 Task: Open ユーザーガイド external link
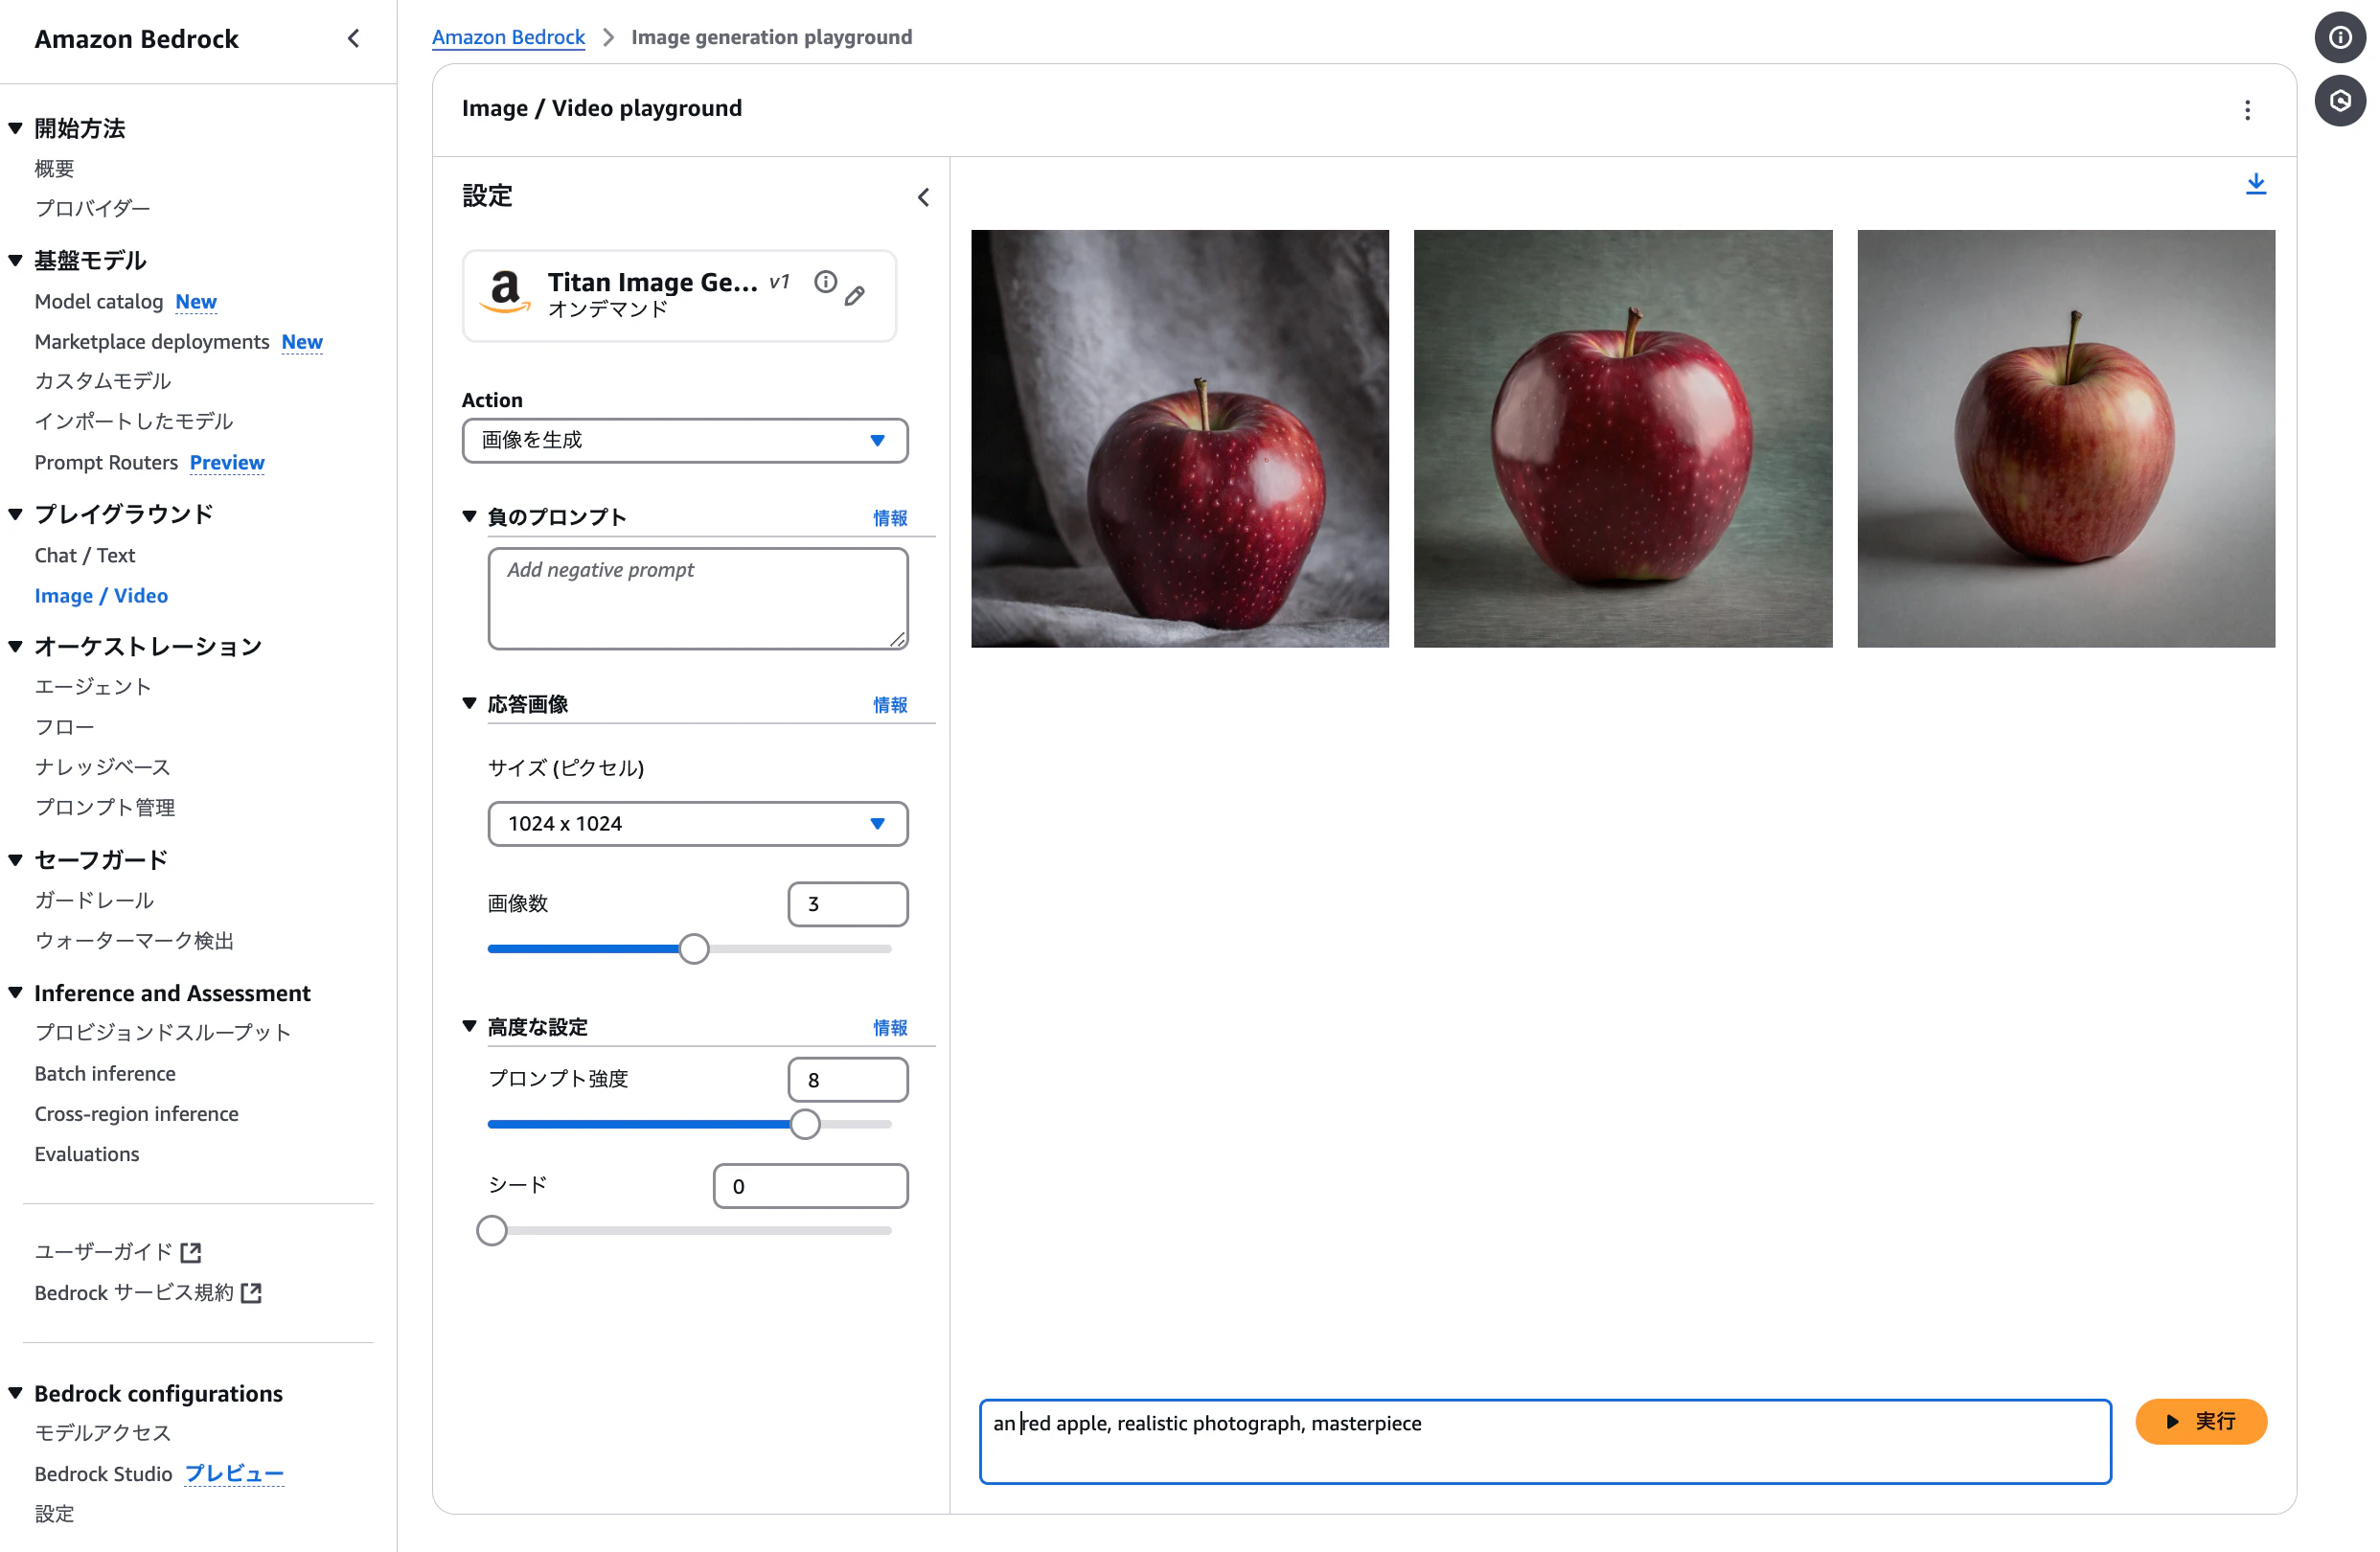tap(118, 1251)
